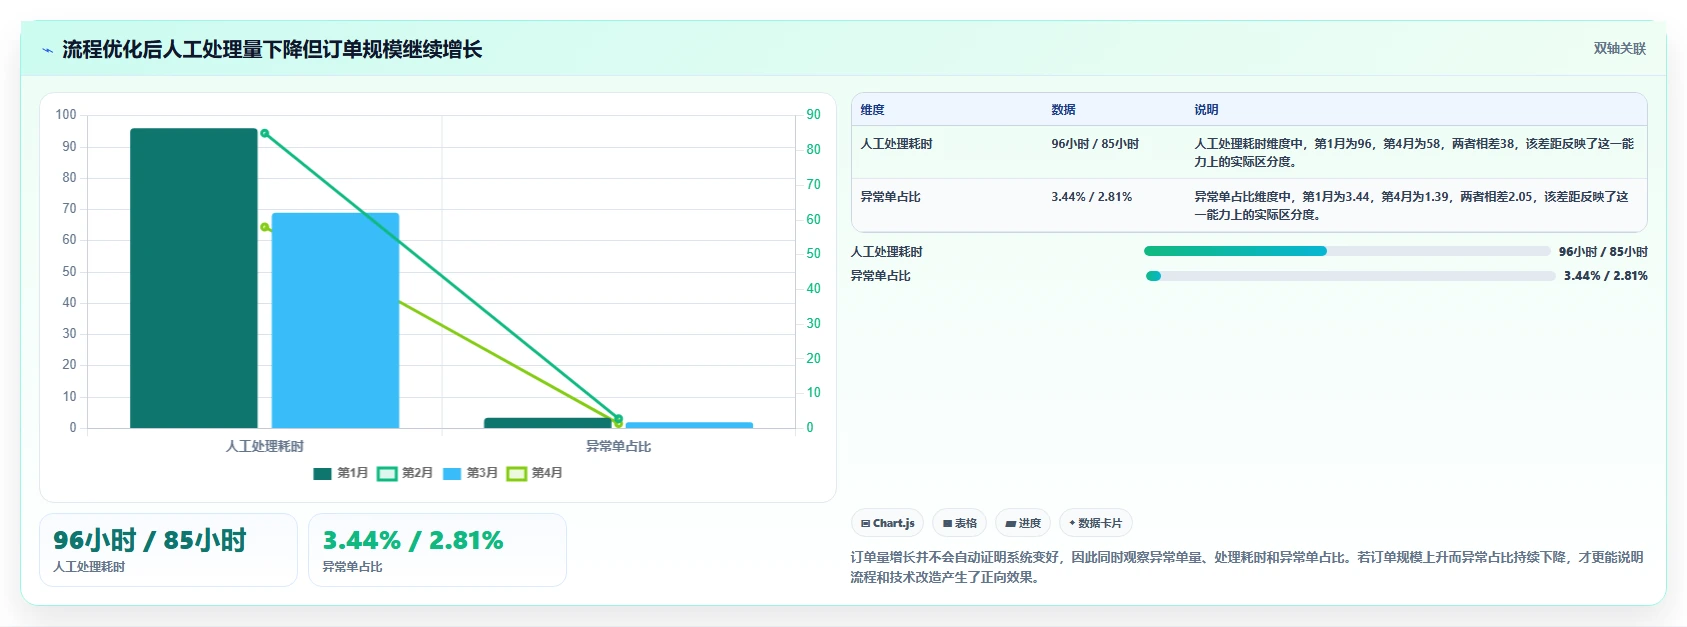Viewport: 1687px width, 627px height.
Task: Click the green line's first data point
Action: 264,133
